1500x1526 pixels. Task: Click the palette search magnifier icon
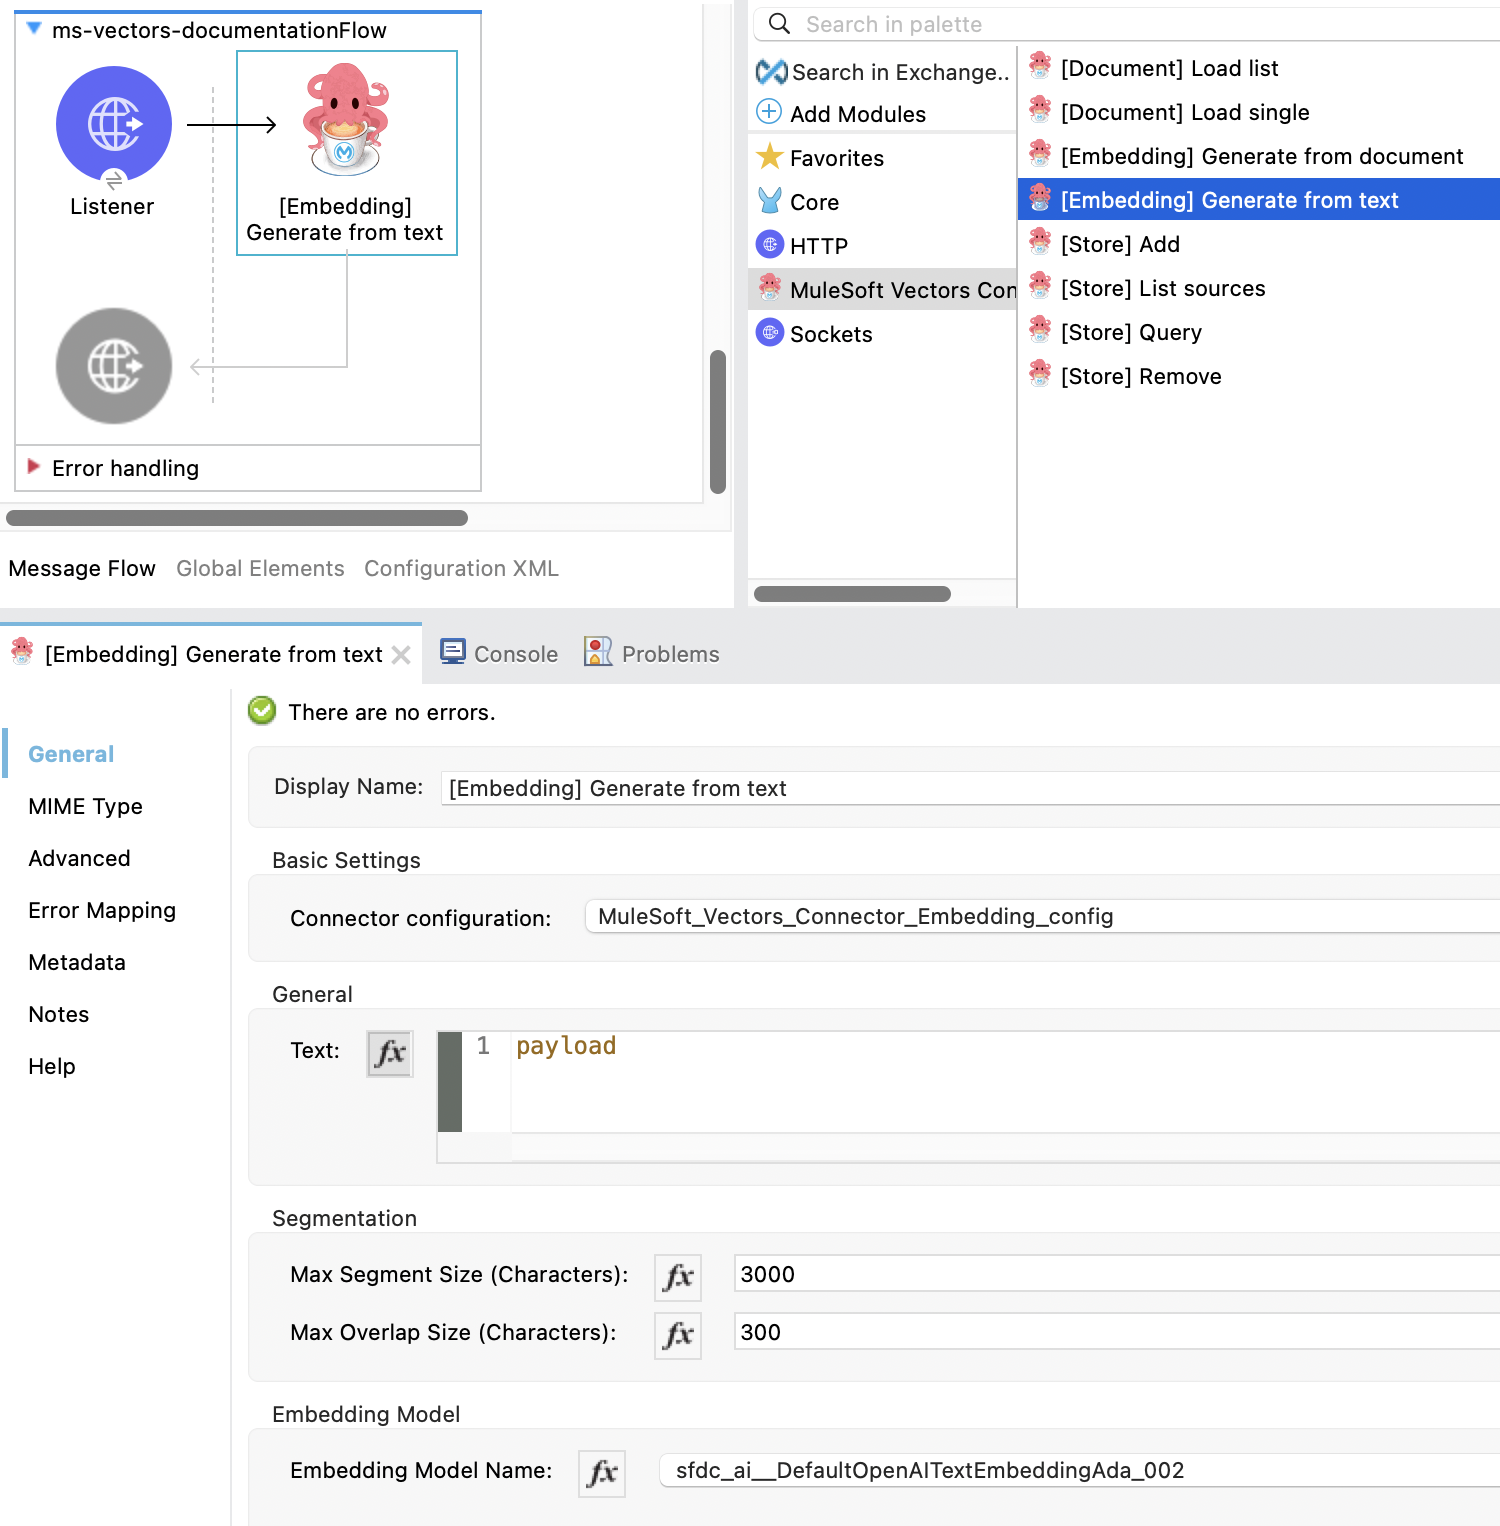[779, 24]
